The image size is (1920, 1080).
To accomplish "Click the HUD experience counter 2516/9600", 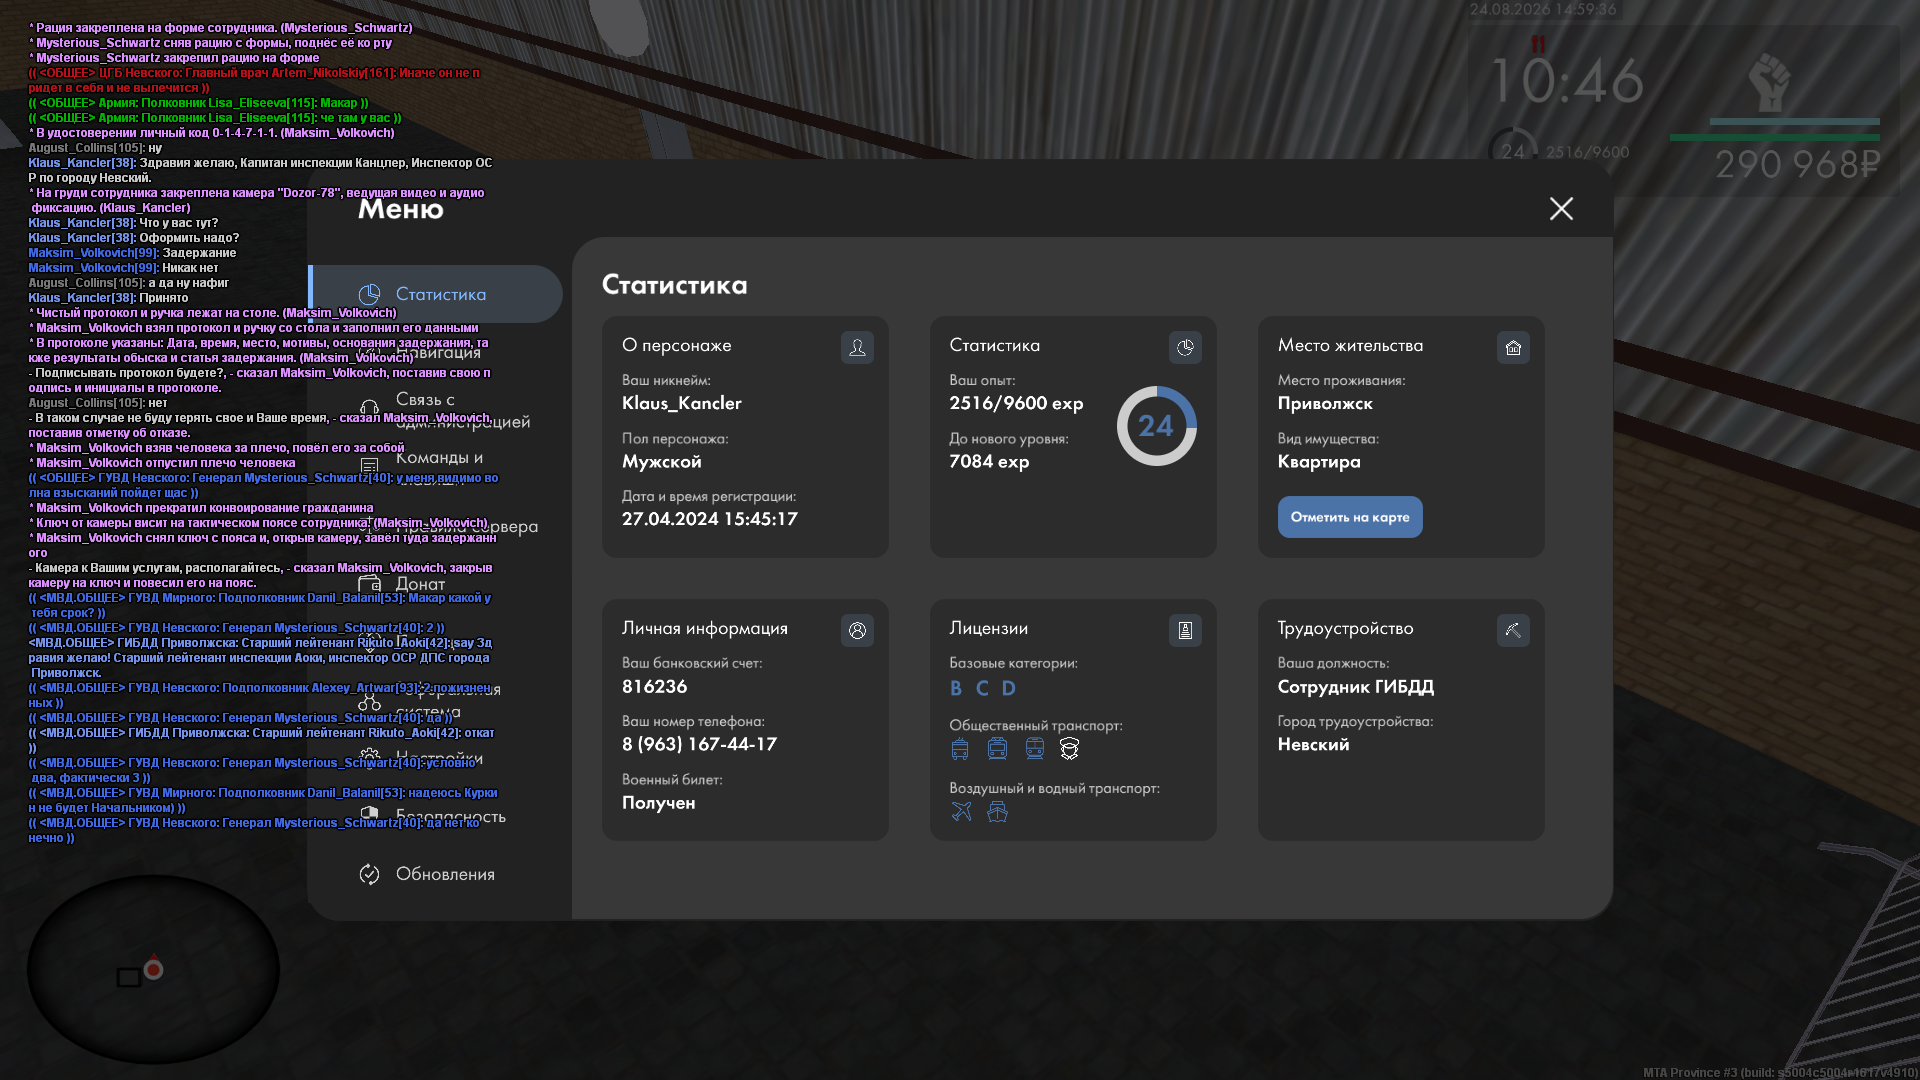I will pyautogui.click(x=1587, y=152).
